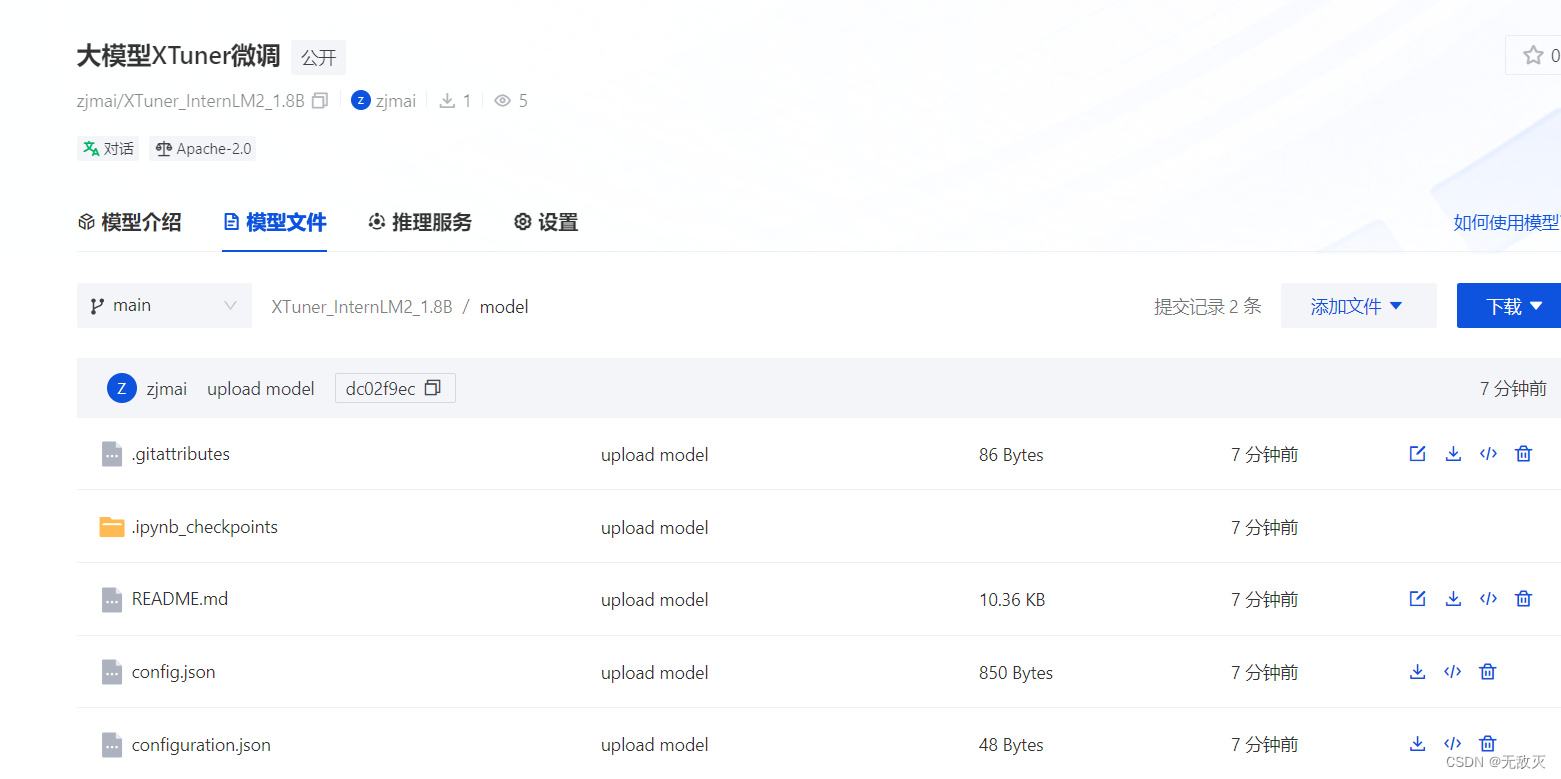Click the upload model commit title
This screenshot has height=779, width=1561.
261,388
